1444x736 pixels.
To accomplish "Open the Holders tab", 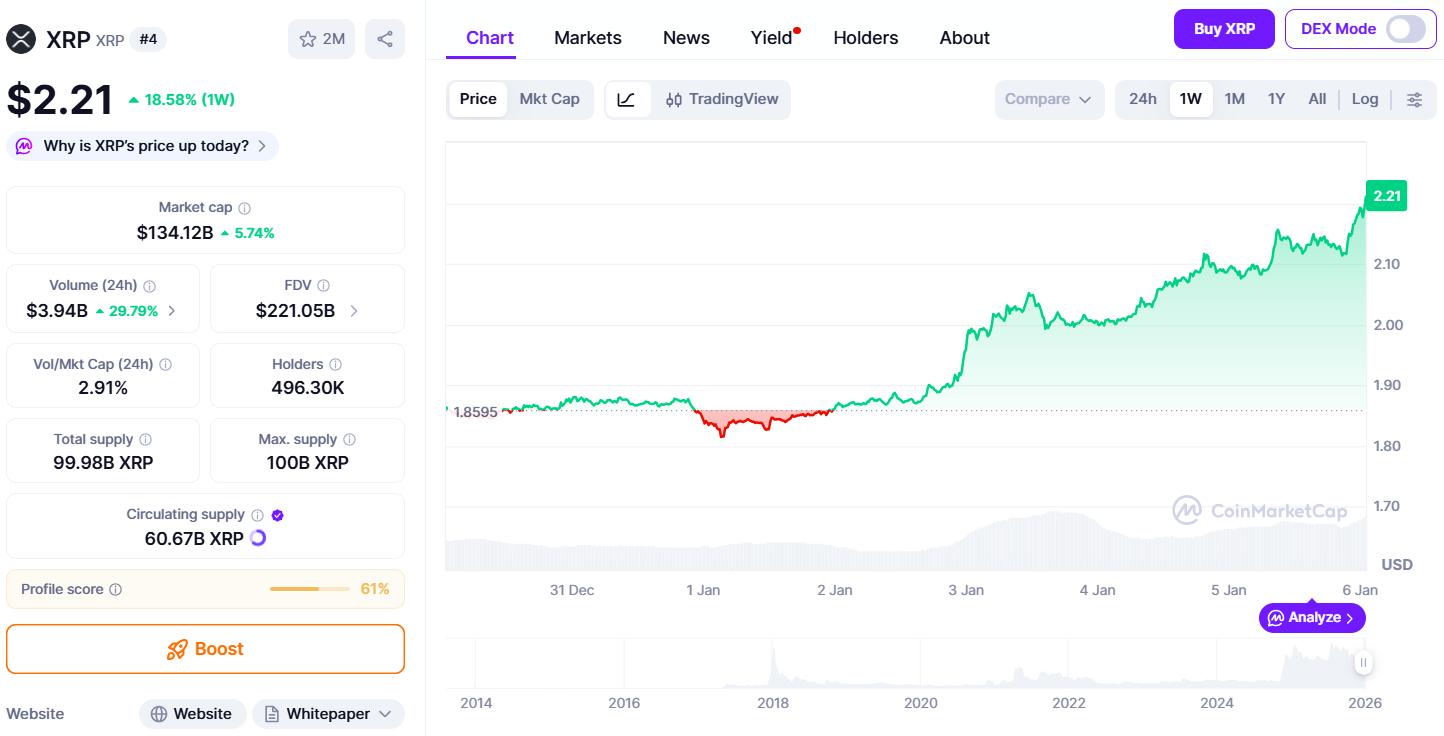I will 866,37.
